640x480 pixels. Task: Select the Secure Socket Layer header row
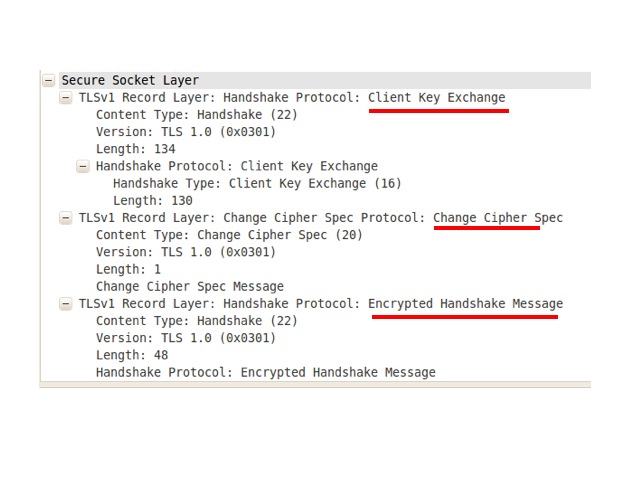coord(325,80)
